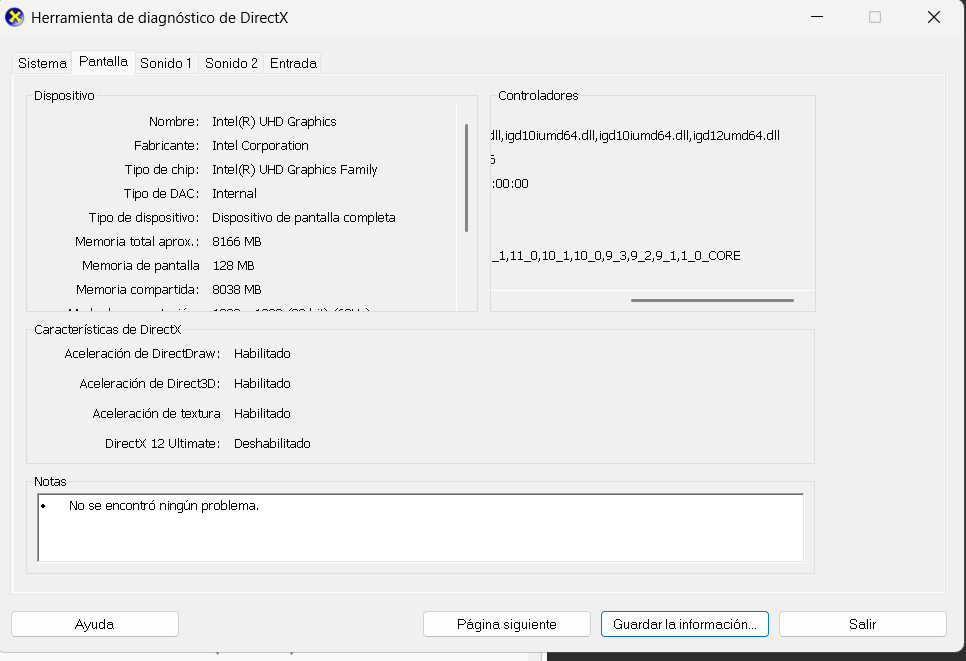Viewport: 966px width, 661px height.
Task: Click Guardar la información button
Action: point(684,624)
